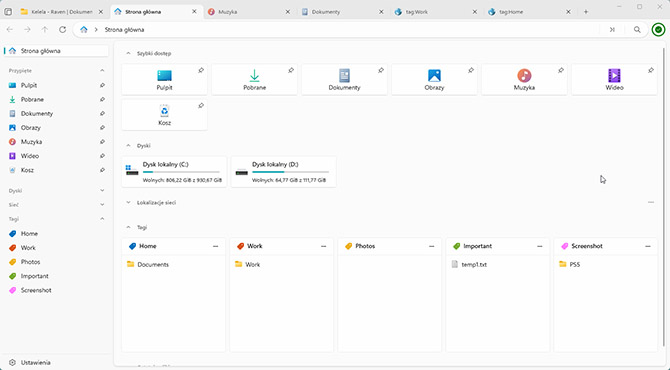
Task: Click the D: drive usage bar
Action: [x=291, y=172]
